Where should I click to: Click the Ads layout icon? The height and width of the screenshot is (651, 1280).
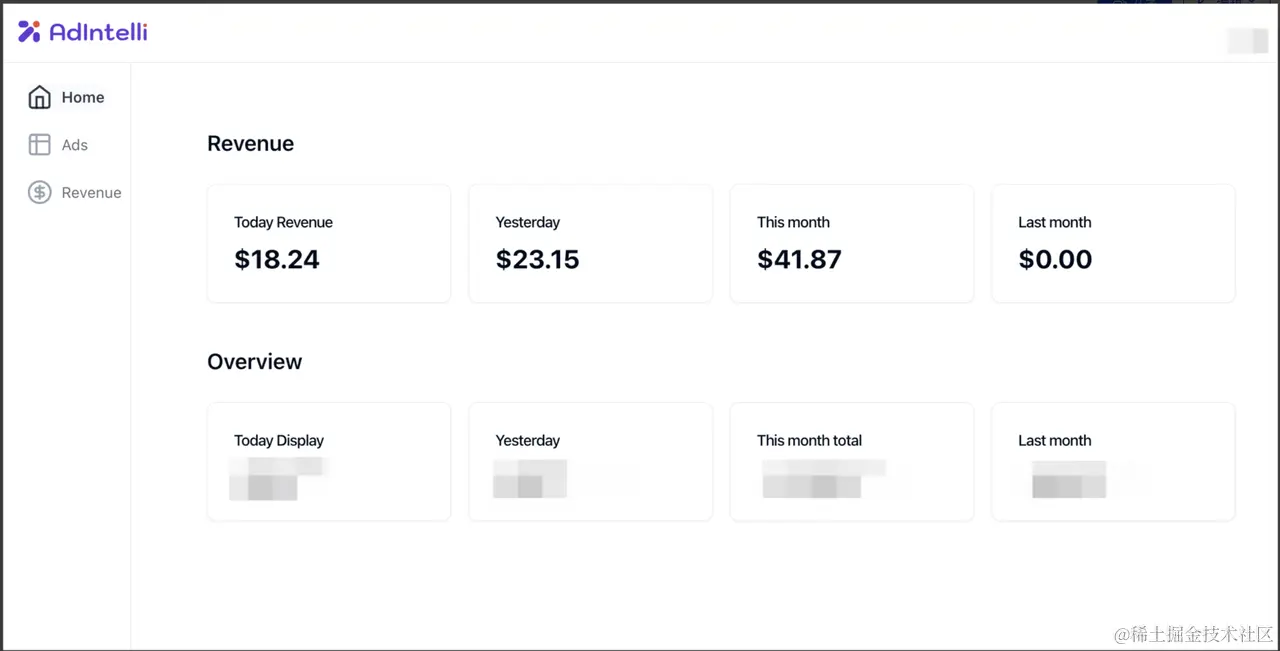pos(39,145)
